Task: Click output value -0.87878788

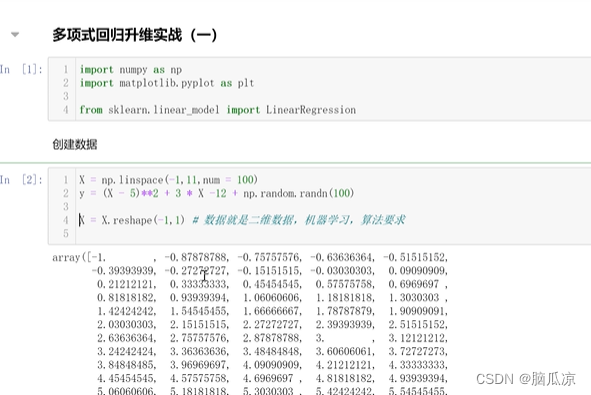Action: click(x=196, y=257)
